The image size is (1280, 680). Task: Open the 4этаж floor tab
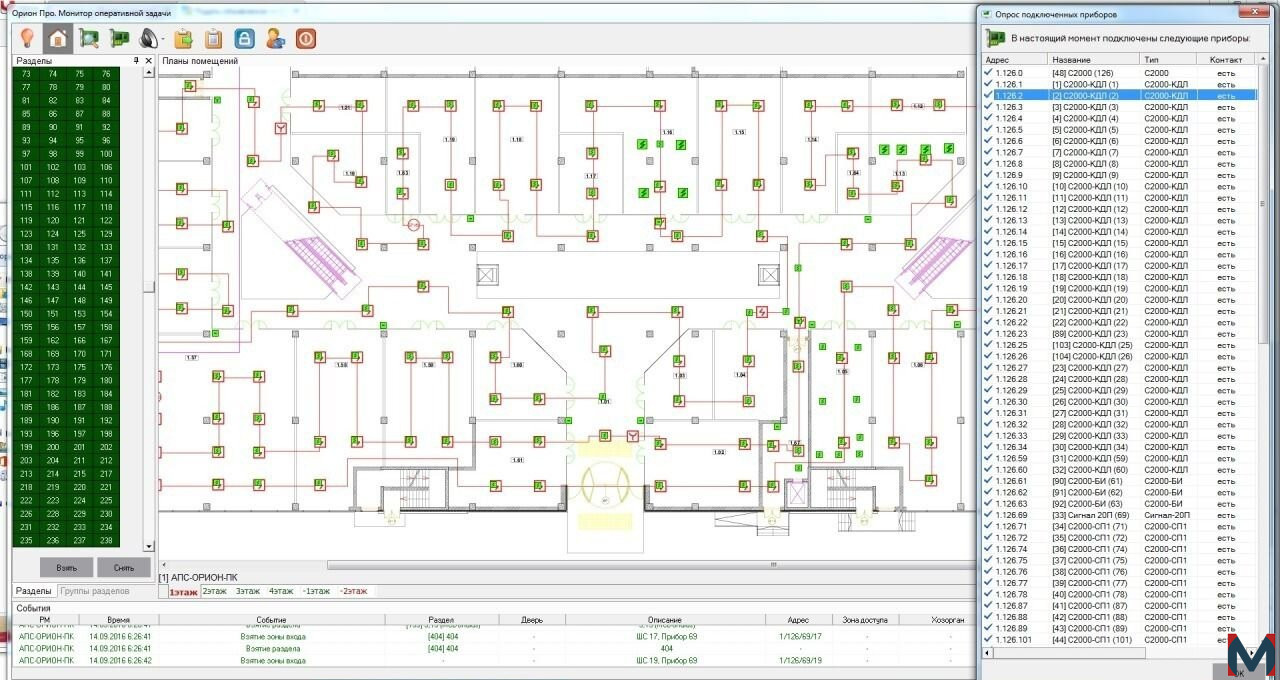pos(281,592)
